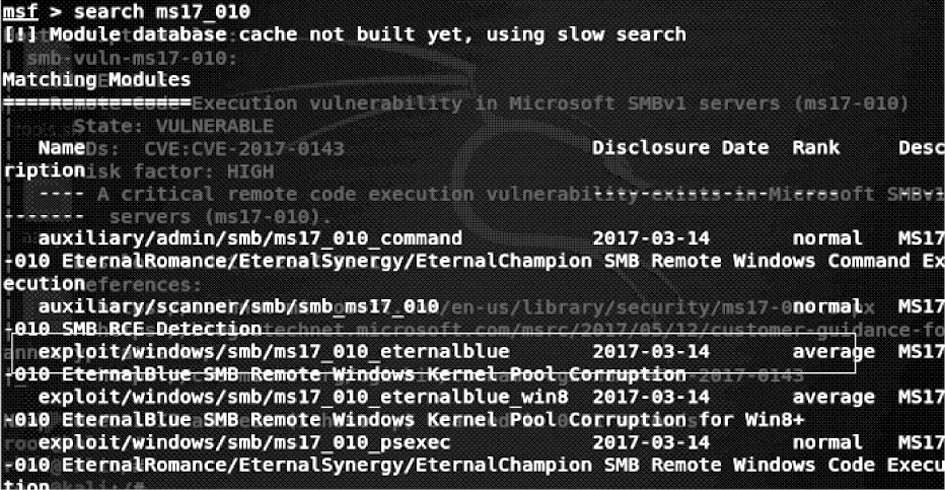The width and height of the screenshot is (945, 490).
Task: Click the 2017-03-14 date for eternalblue_win8
Action: pos(651,397)
